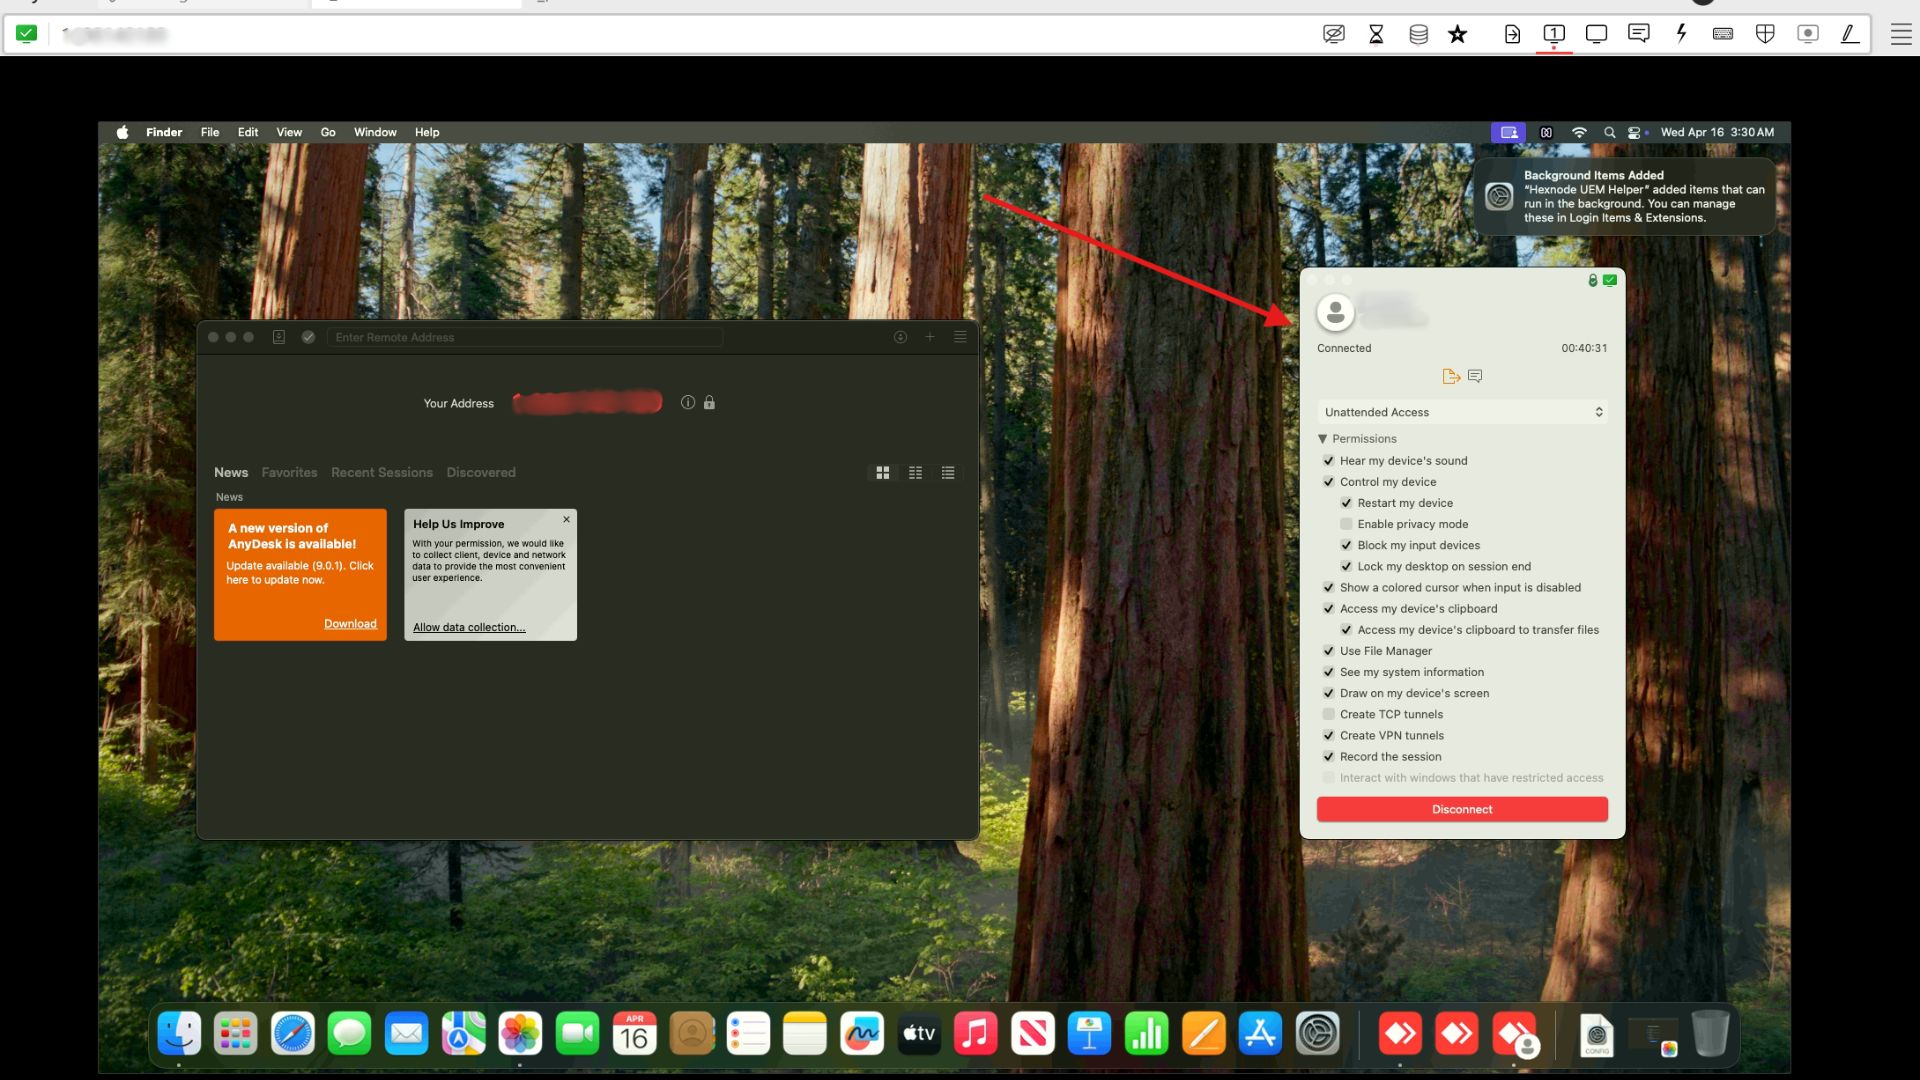Click the database stack icon in toolbar
The image size is (1920, 1080).
tap(1418, 34)
